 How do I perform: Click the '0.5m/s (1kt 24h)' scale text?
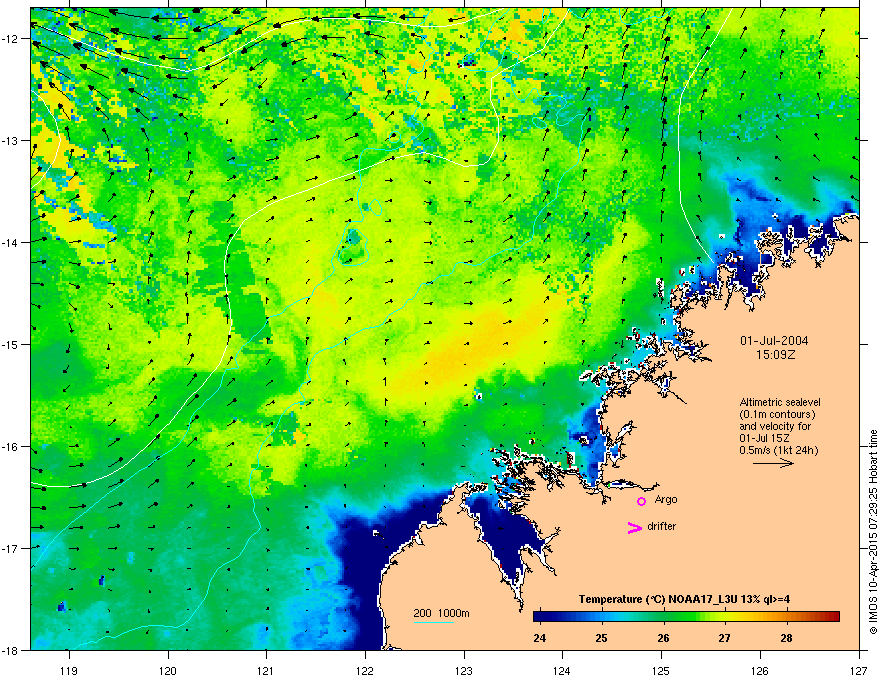778,450
